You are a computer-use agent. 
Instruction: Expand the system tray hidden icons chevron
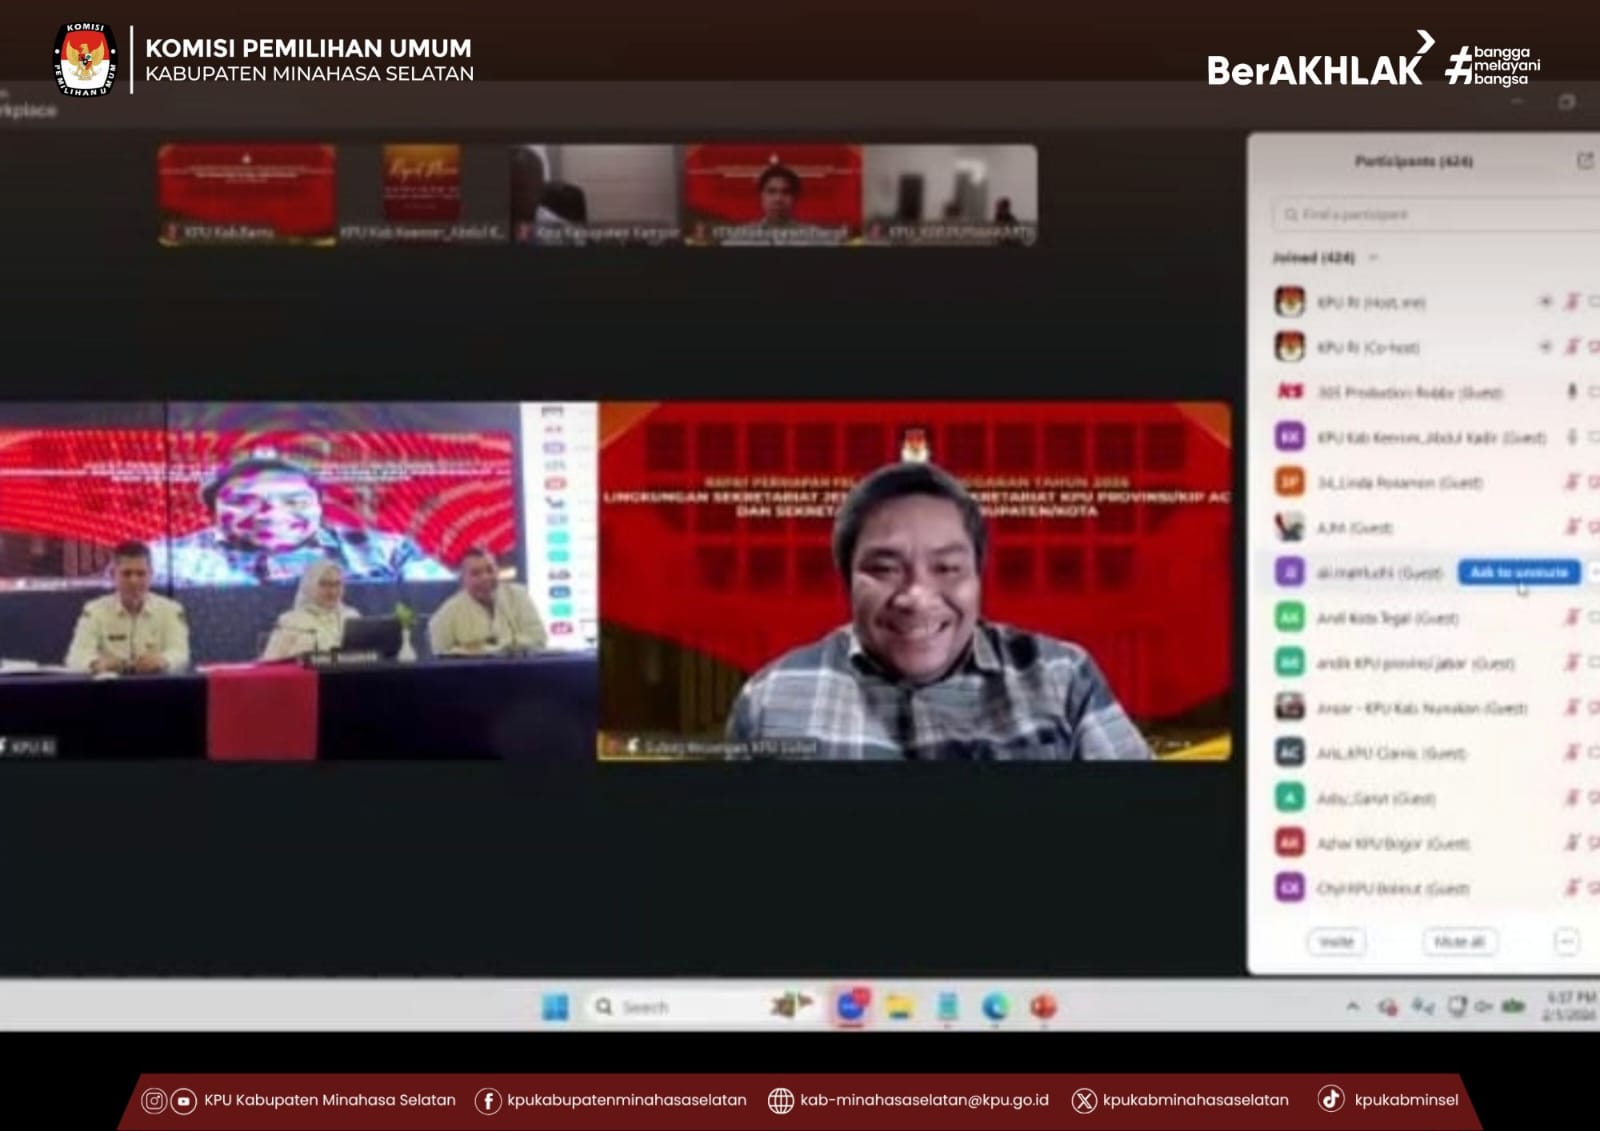pos(1353,1007)
